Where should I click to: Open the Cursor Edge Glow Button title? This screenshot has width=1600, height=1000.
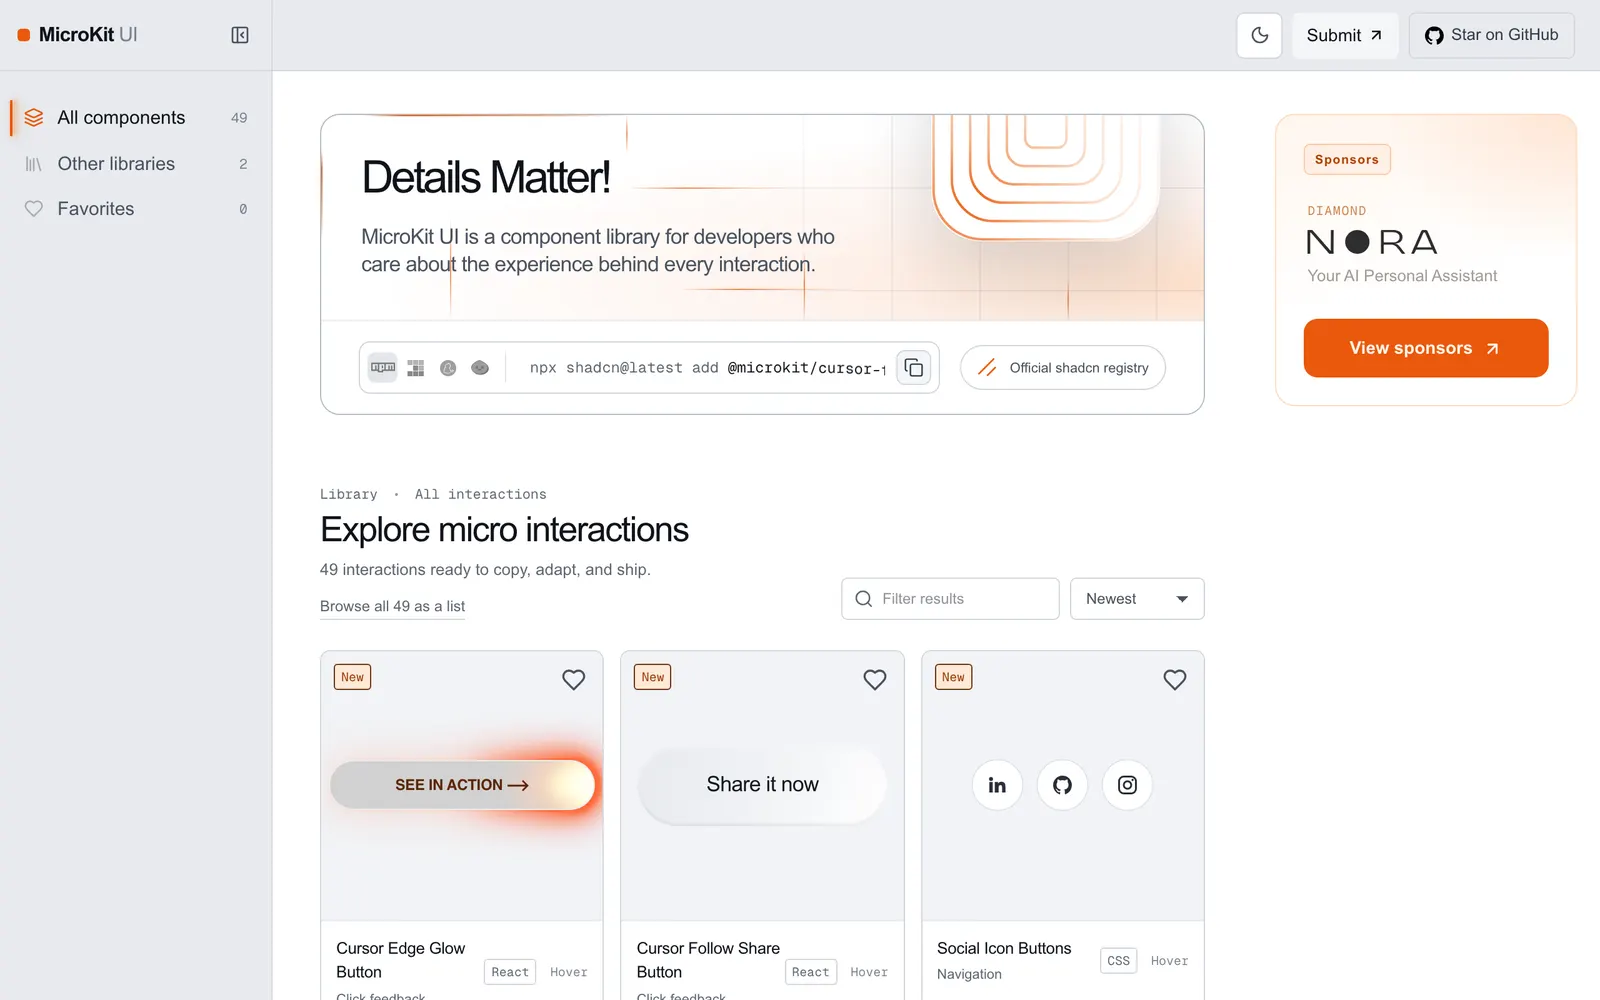point(401,960)
